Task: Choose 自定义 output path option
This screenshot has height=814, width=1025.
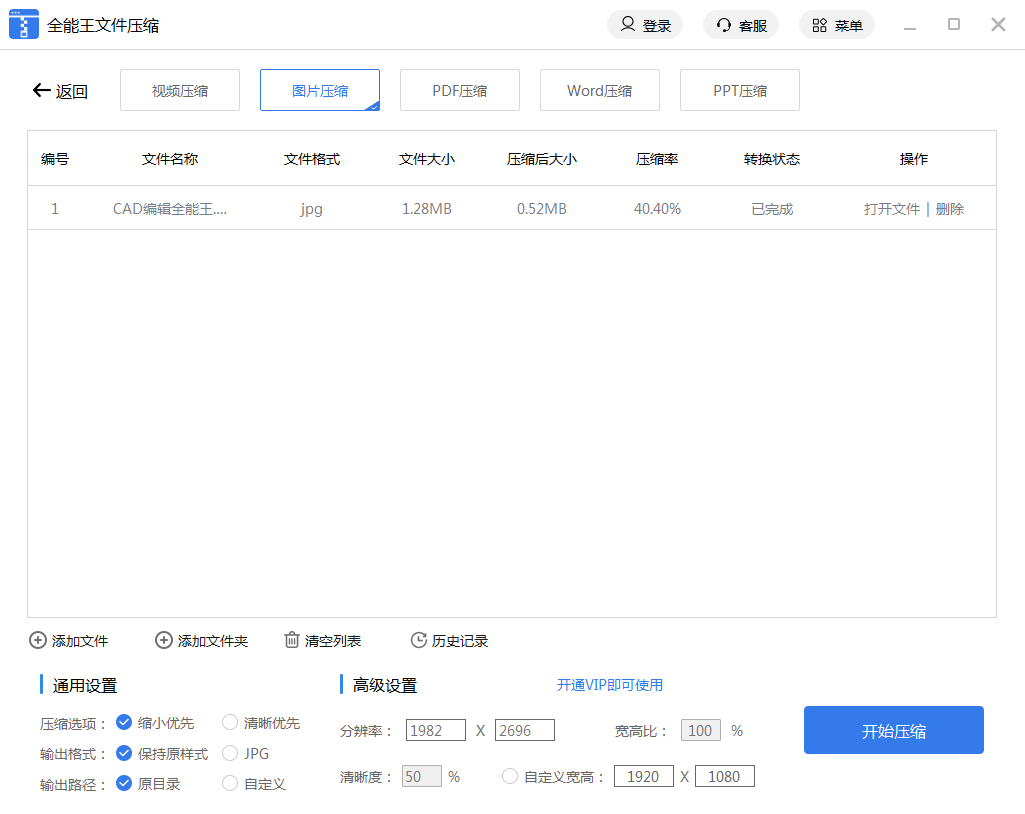Action: (230, 783)
